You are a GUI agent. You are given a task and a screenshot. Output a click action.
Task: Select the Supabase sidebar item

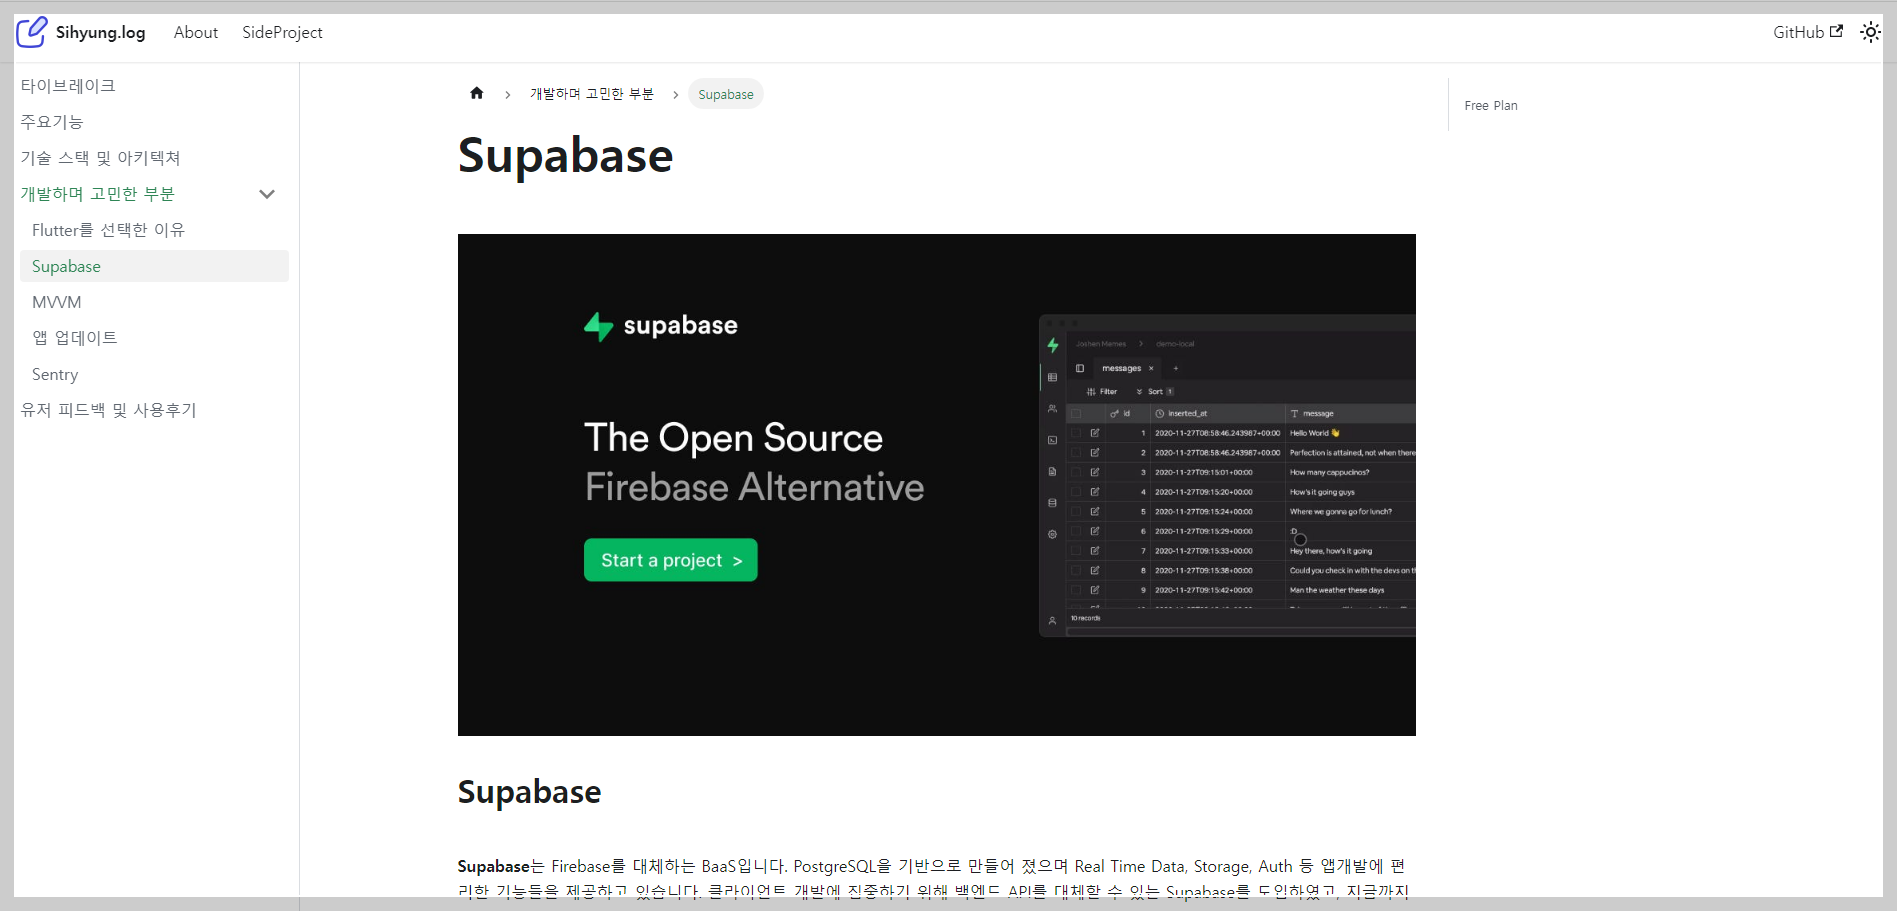point(154,266)
